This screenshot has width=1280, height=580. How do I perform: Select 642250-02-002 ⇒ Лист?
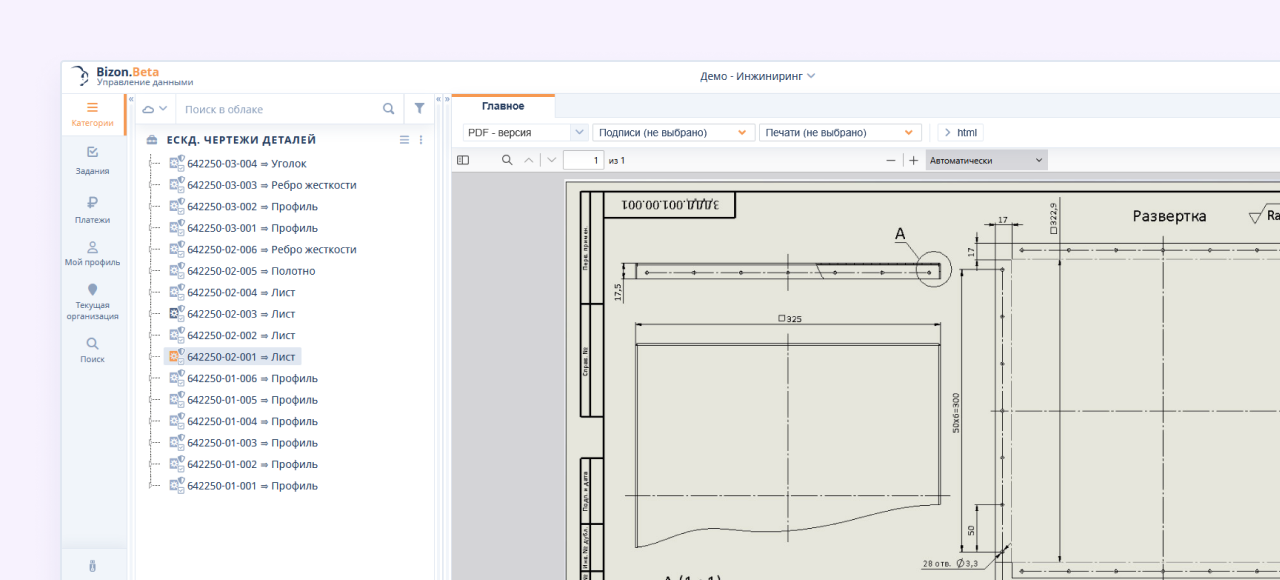coord(241,335)
